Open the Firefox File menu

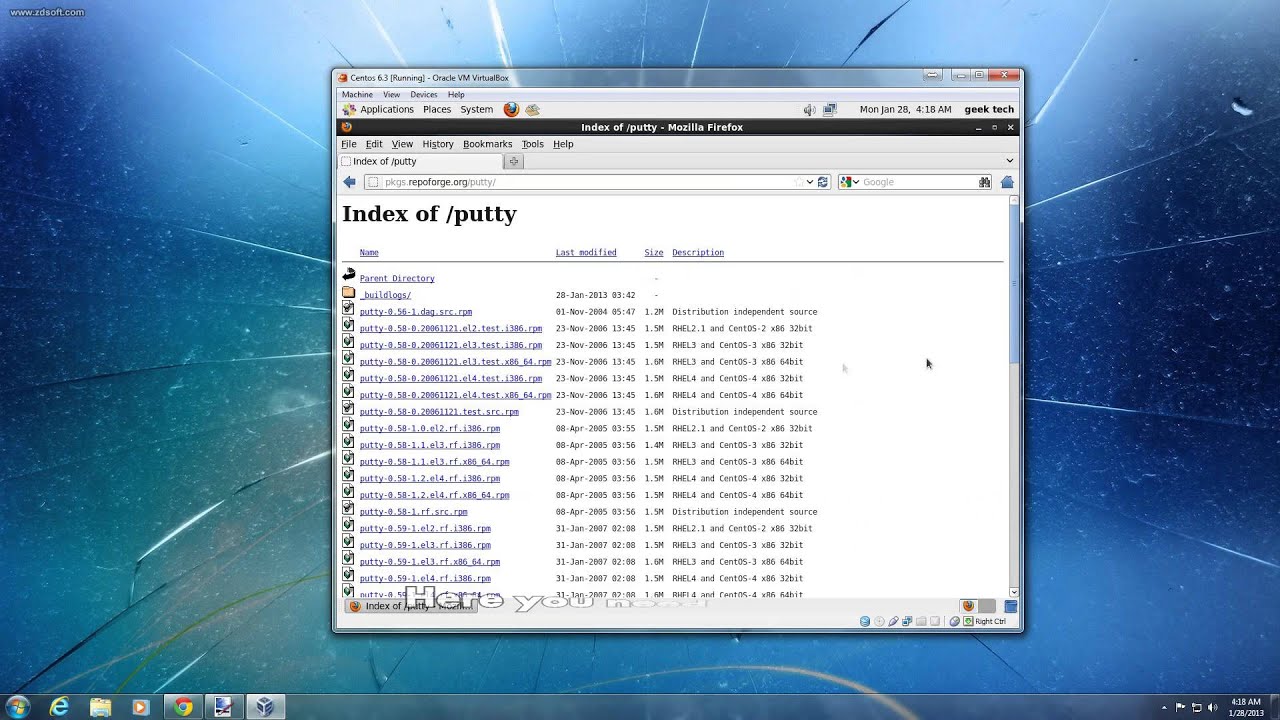pos(348,144)
